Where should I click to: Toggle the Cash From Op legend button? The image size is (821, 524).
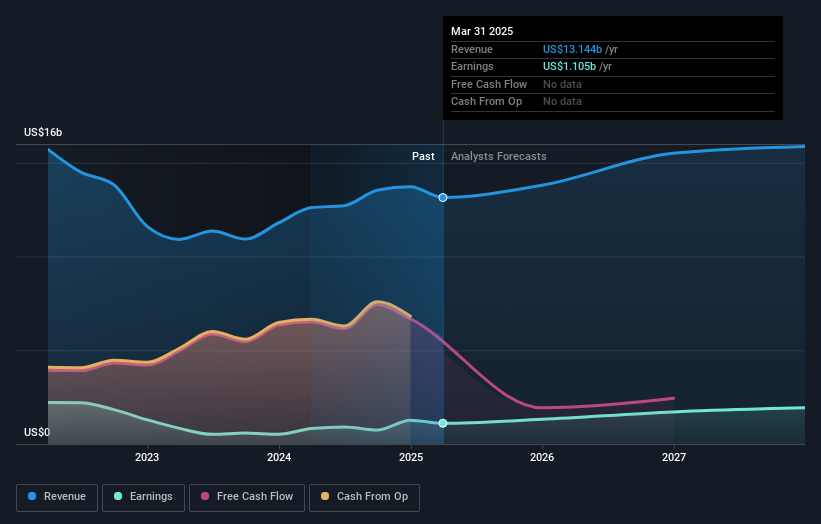click(364, 497)
